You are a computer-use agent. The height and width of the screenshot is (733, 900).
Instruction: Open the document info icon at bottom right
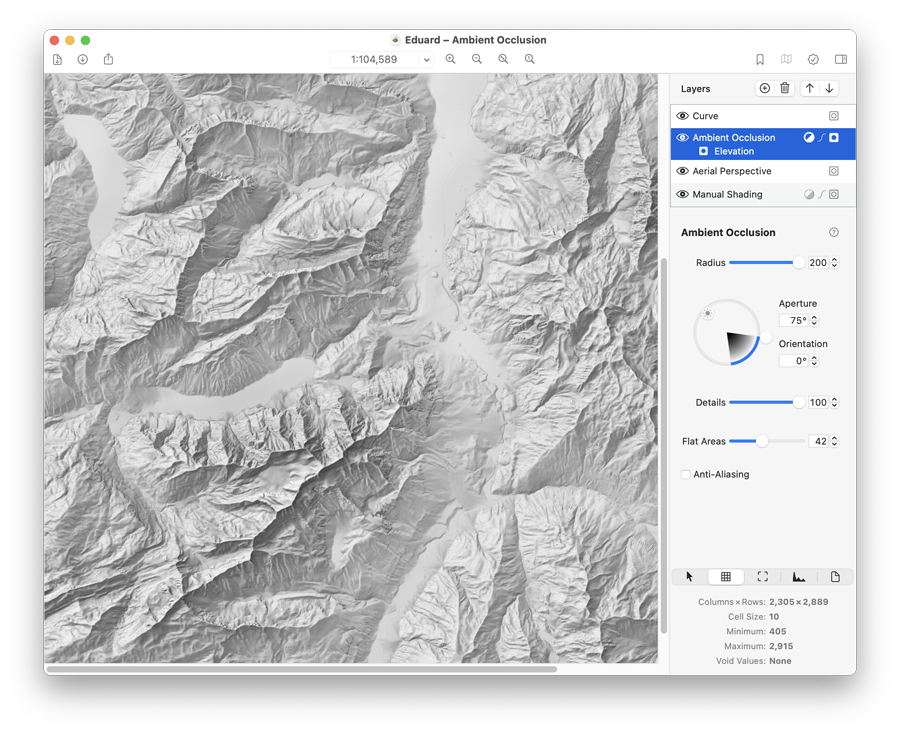(835, 576)
